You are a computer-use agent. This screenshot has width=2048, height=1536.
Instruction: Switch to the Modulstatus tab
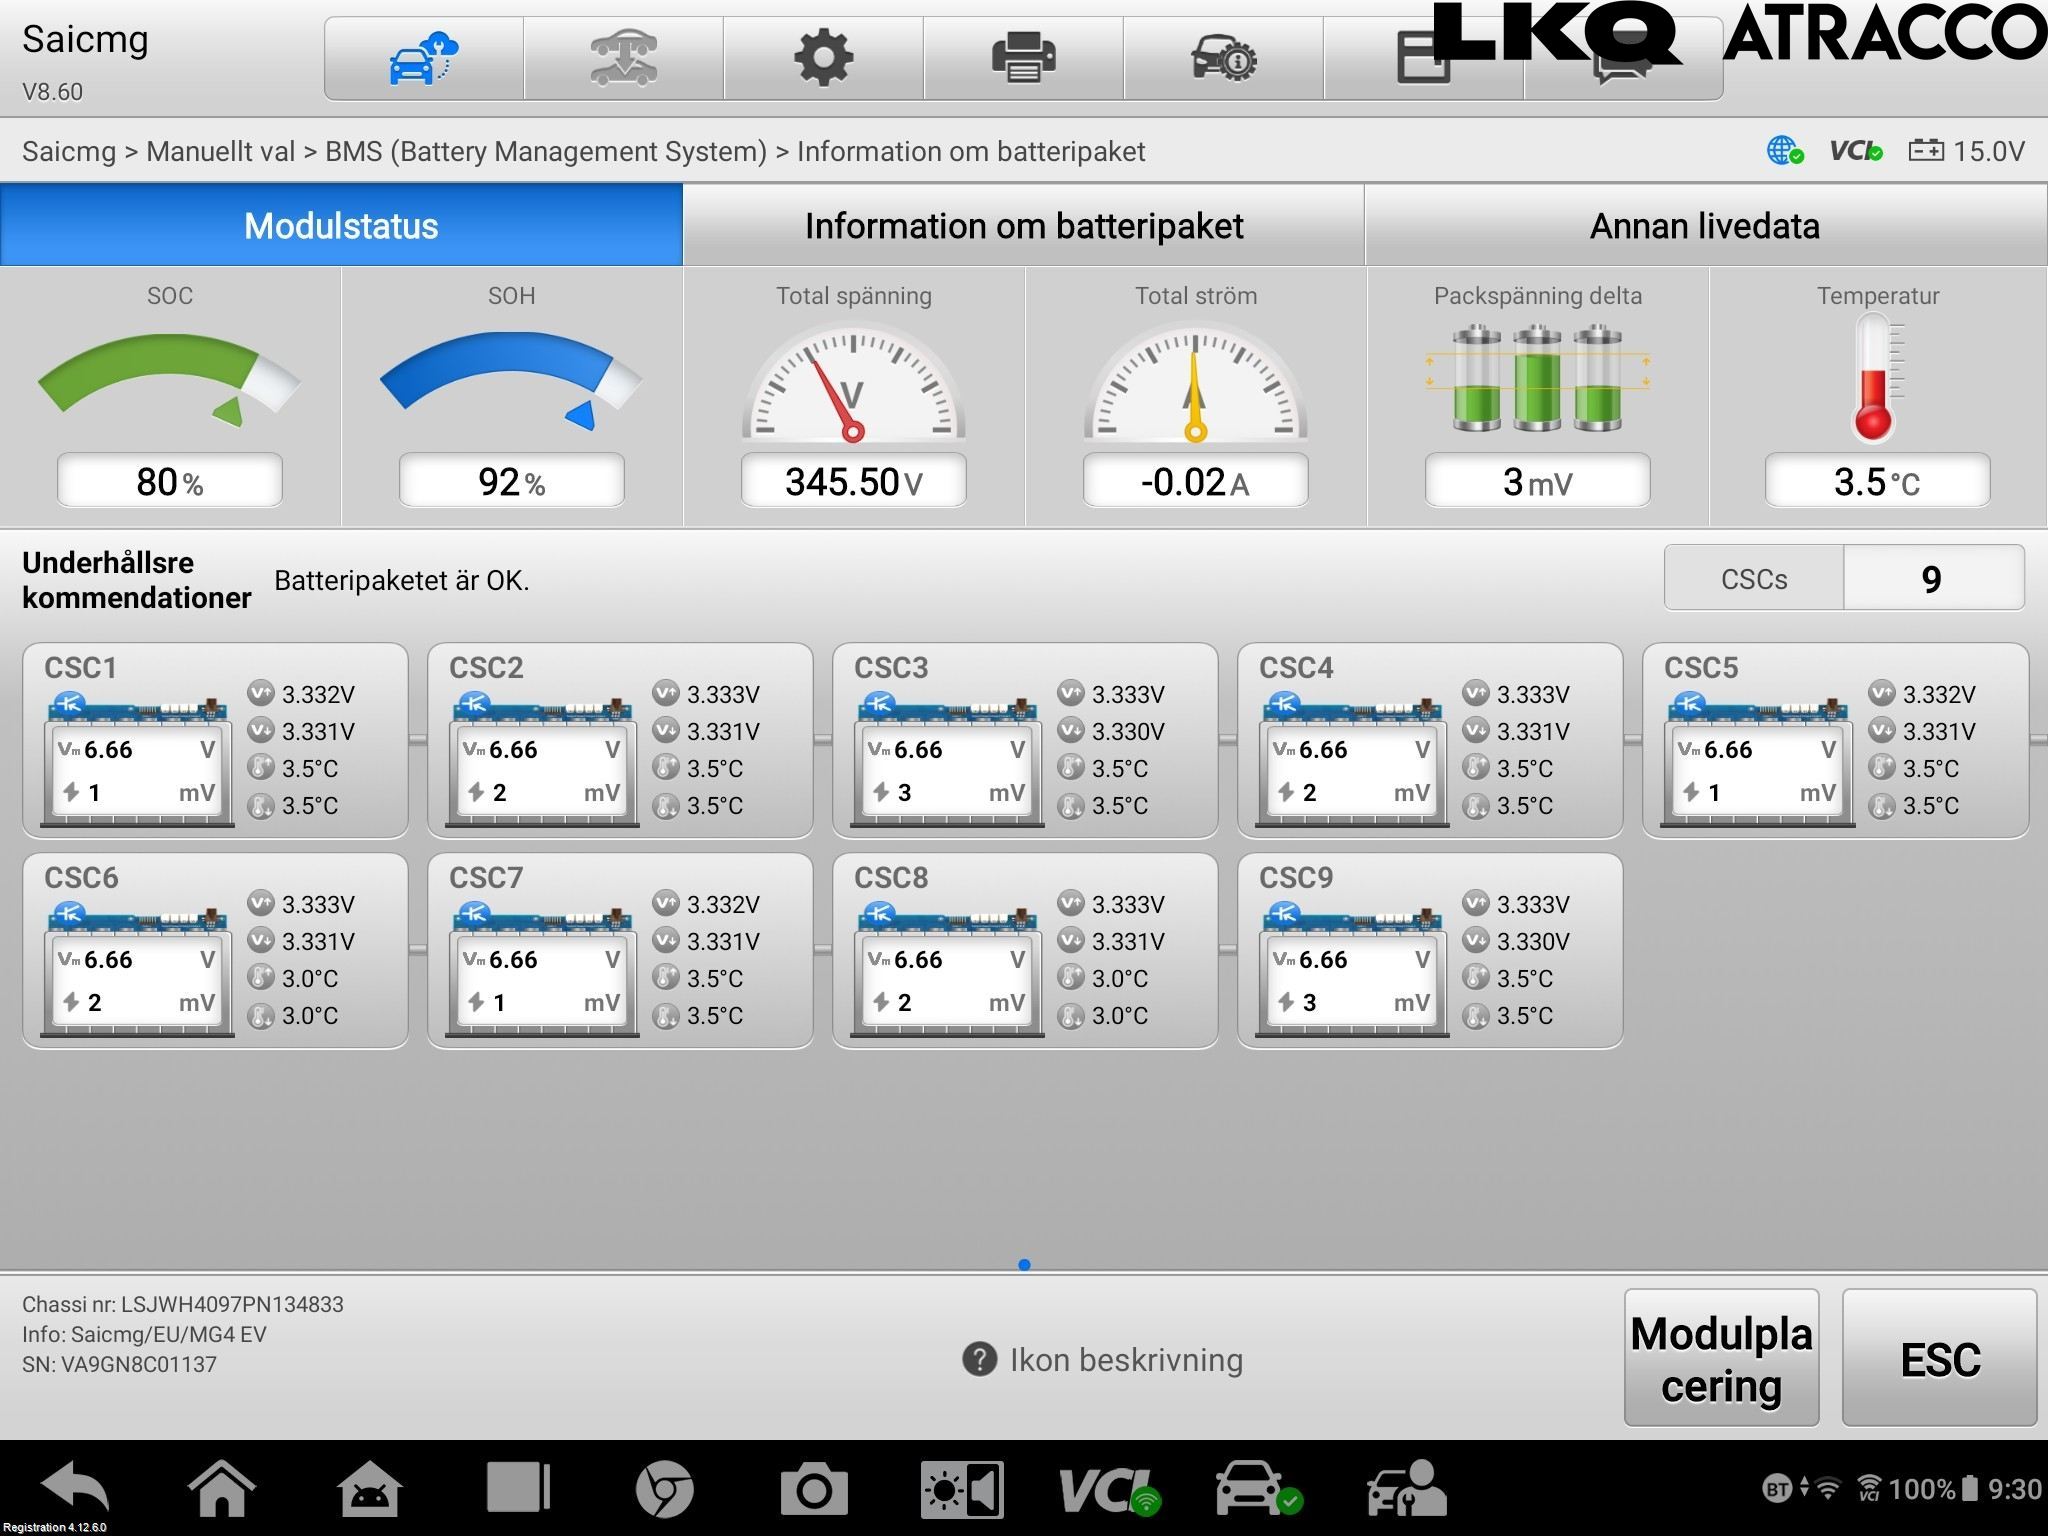tap(341, 226)
